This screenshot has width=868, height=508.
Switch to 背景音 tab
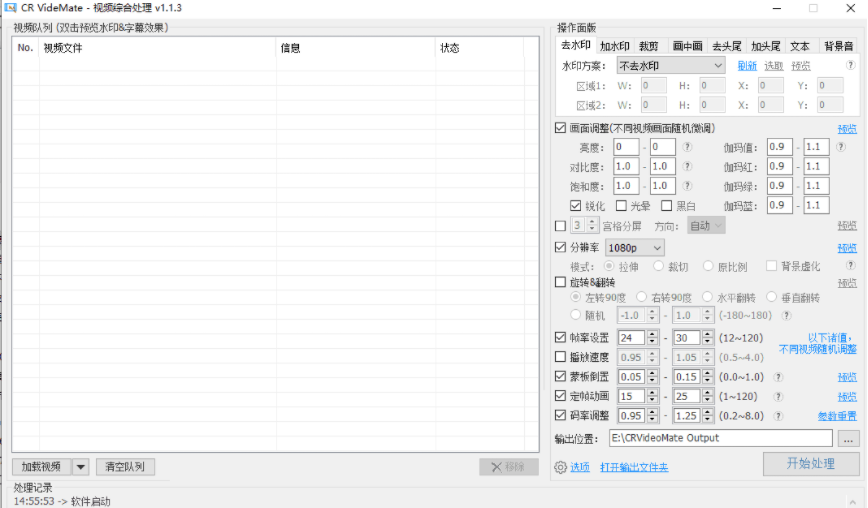(x=838, y=46)
